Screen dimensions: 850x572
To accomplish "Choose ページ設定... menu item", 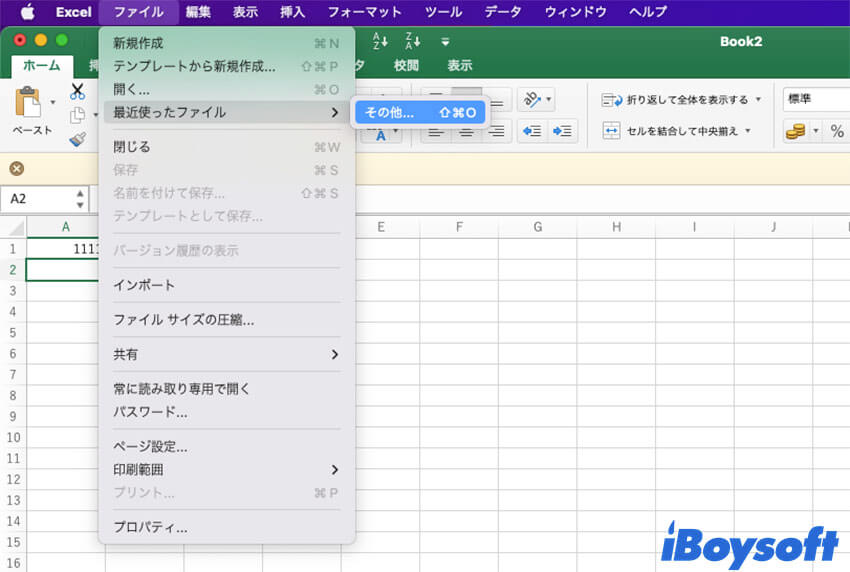I will click(227, 447).
